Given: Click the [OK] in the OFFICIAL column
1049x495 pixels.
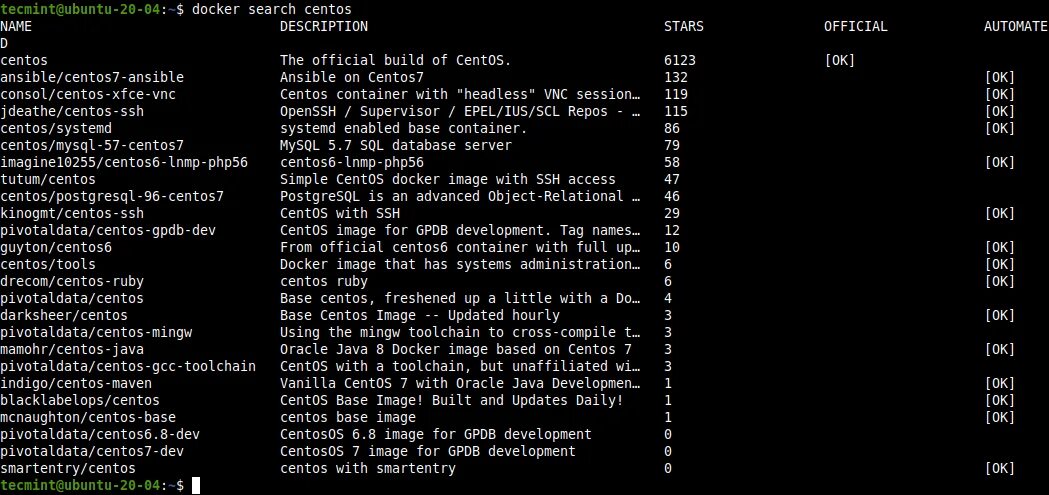Looking at the screenshot, I should pyautogui.click(x=839, y=60).
